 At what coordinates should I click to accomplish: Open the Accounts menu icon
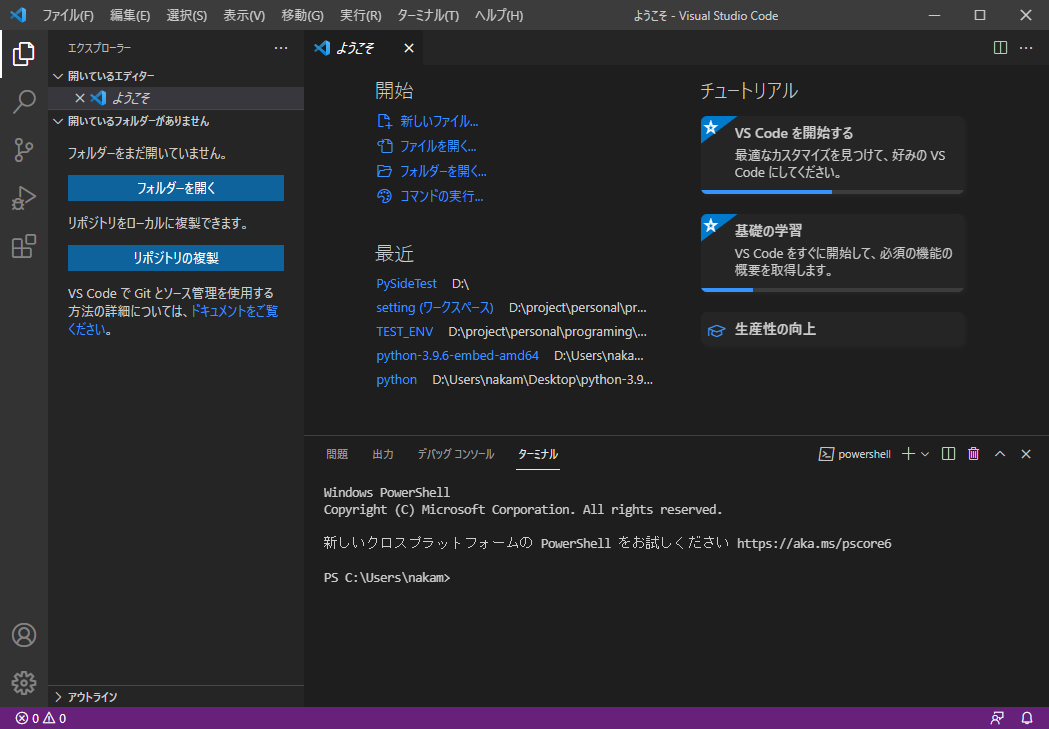tap(23, 635)
